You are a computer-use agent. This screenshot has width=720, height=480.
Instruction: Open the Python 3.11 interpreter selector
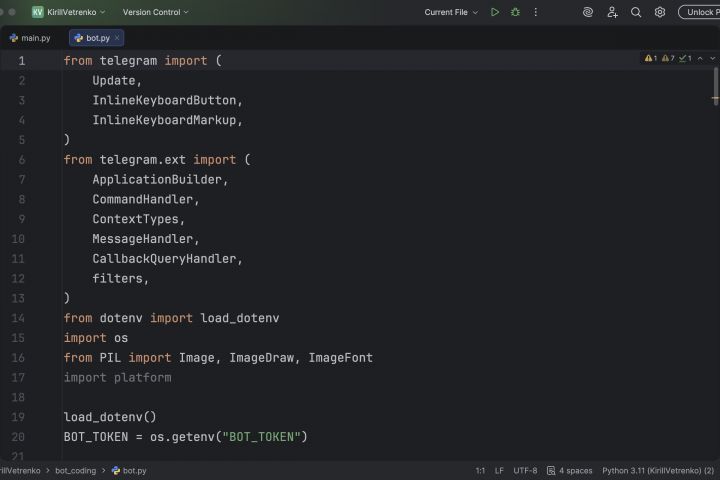coord(658,471)
